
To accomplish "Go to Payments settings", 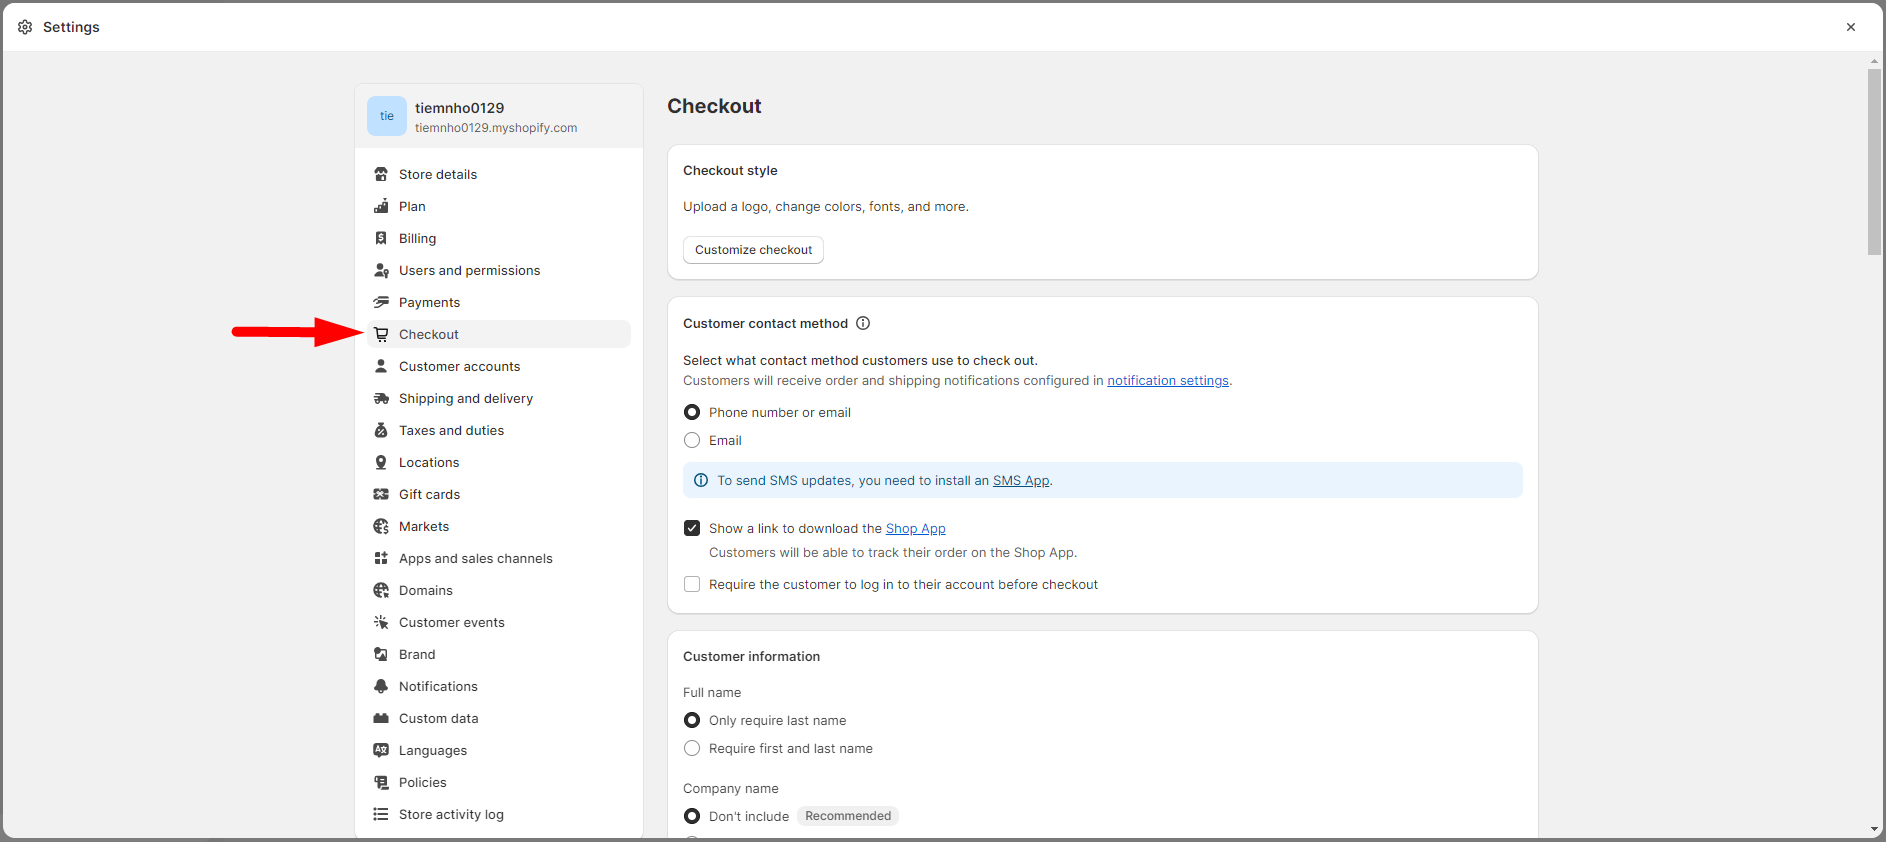I will click(499, 302).
